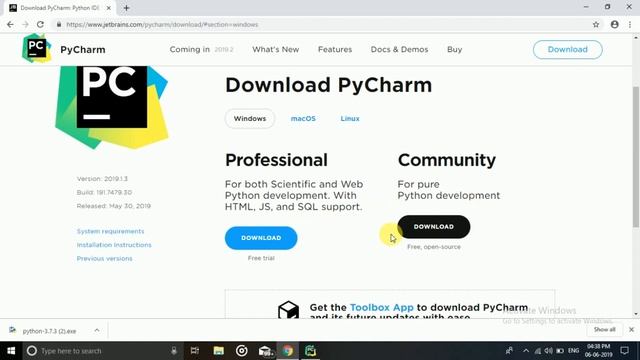
Task: Open the Windows Start menu
Action: click(x=11, y=351)
